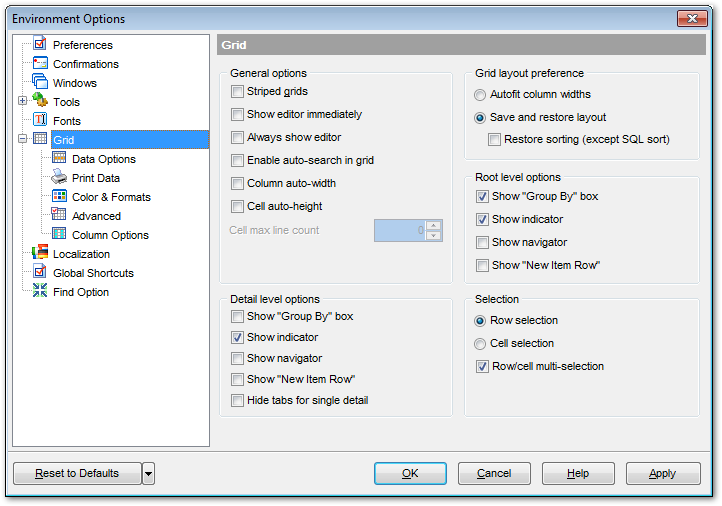Click the Tools icon in tree
This screenshot has width=722, height=506.
(40, 101)
